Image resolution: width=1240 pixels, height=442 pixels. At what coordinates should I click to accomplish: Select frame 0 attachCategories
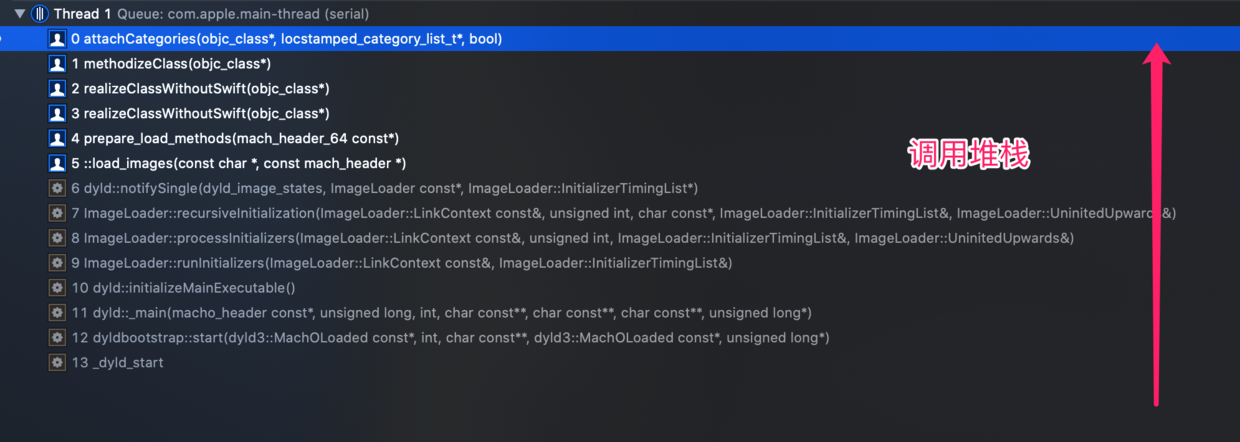point(620,39)
